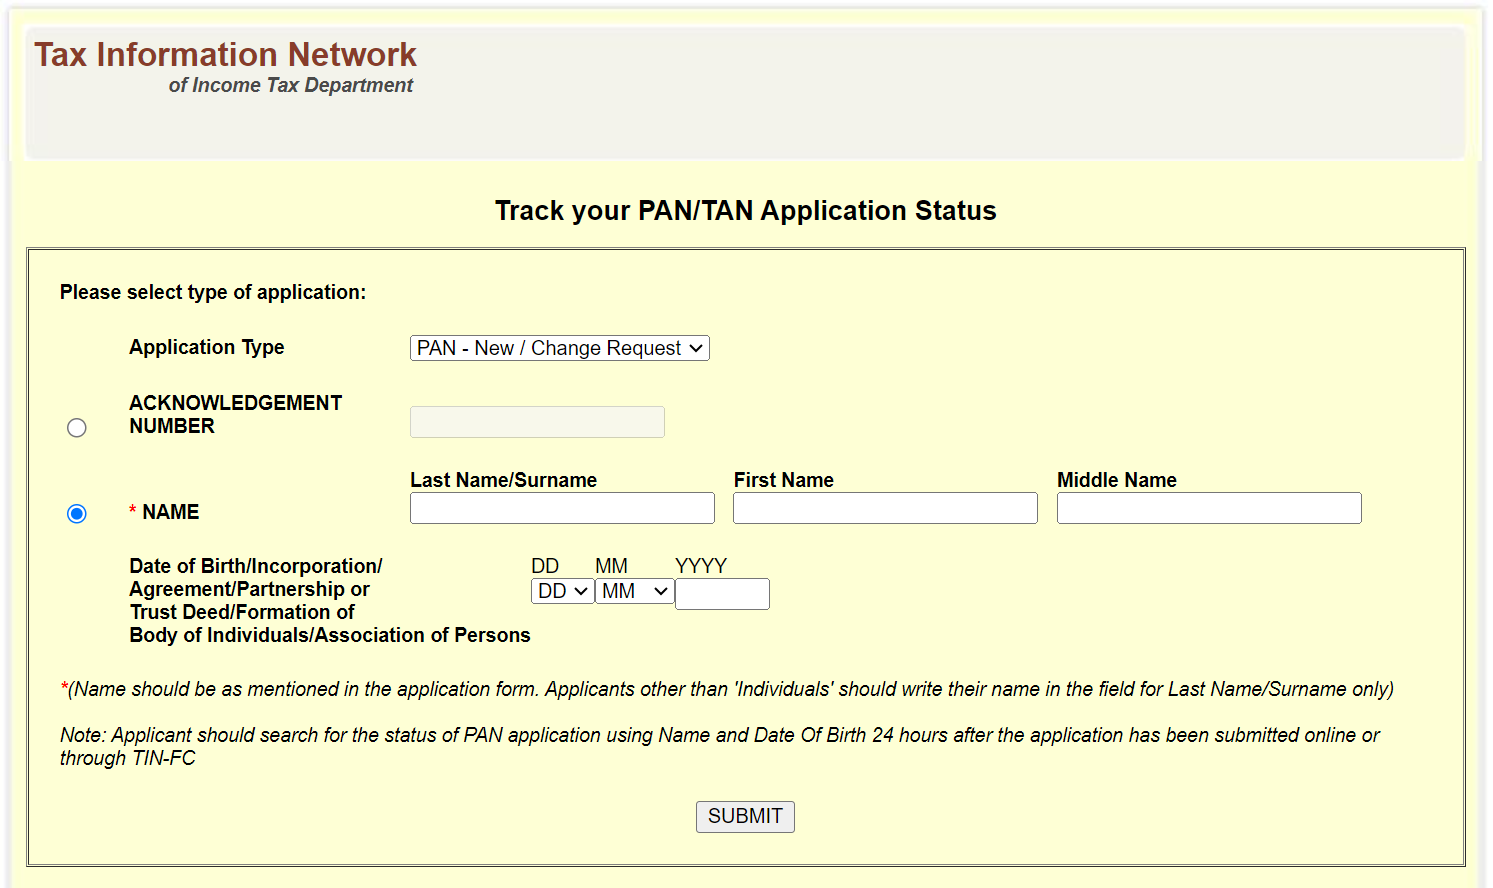
Task: Click inside the First Name field
Action: (x=884, y=508)
